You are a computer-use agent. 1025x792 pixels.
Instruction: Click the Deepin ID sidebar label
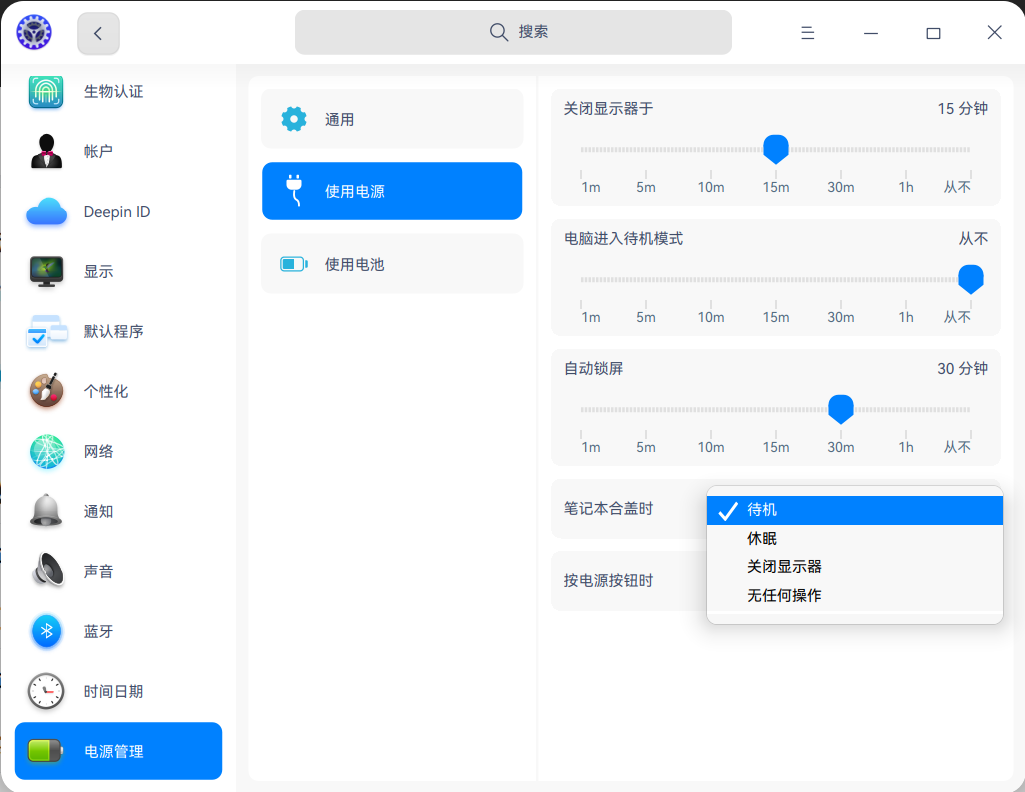(117, 212)
